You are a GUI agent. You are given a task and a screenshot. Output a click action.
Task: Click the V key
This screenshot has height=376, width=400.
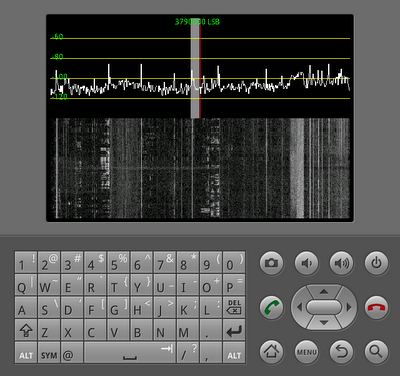(x=118, y=330)
